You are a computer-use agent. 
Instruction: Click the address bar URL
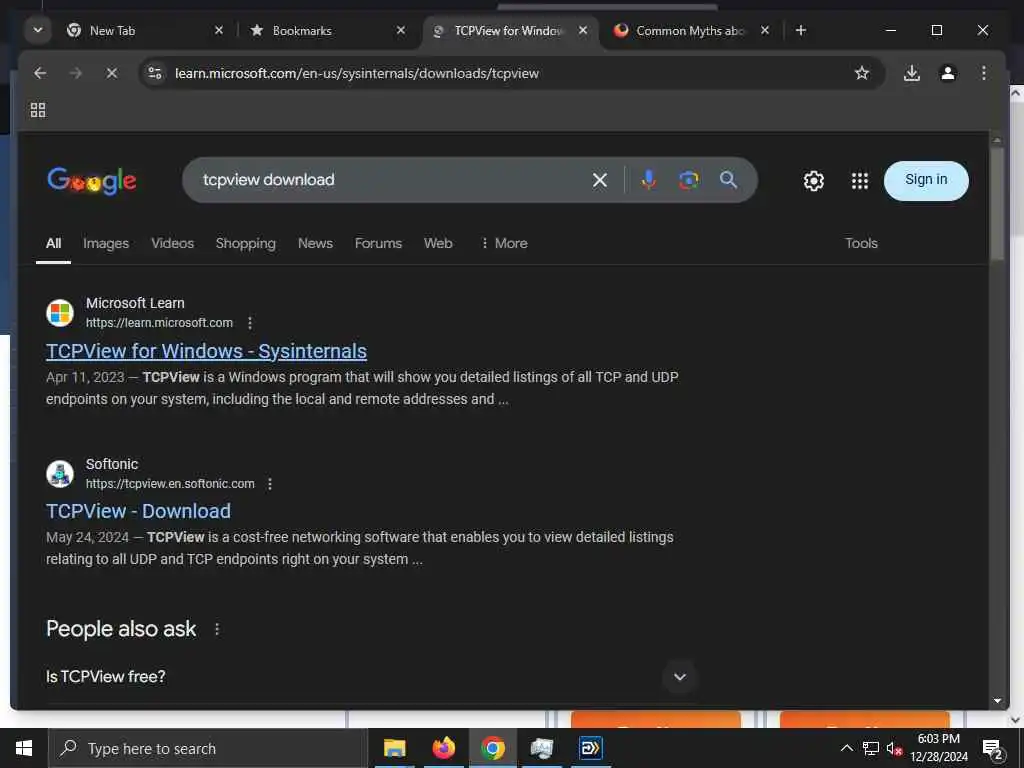pyautogui.click(x=357, y=73)
